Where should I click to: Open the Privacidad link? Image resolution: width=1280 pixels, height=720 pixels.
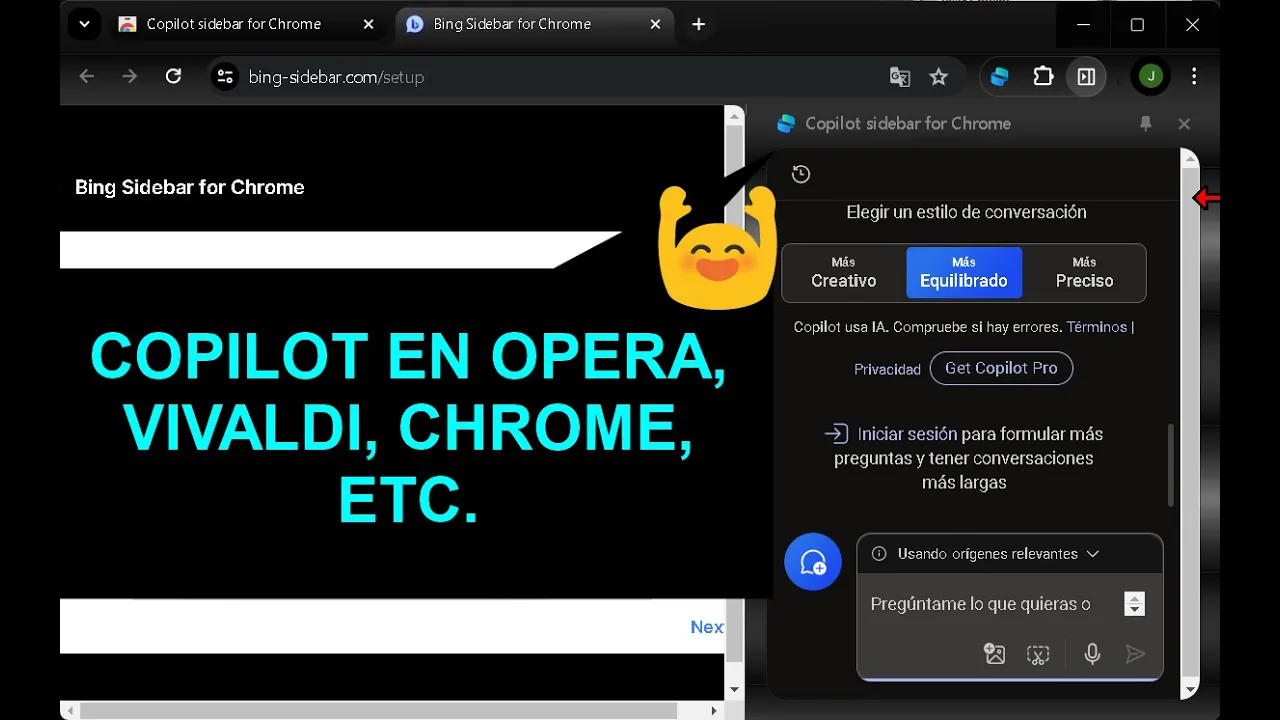click(887, 369)
